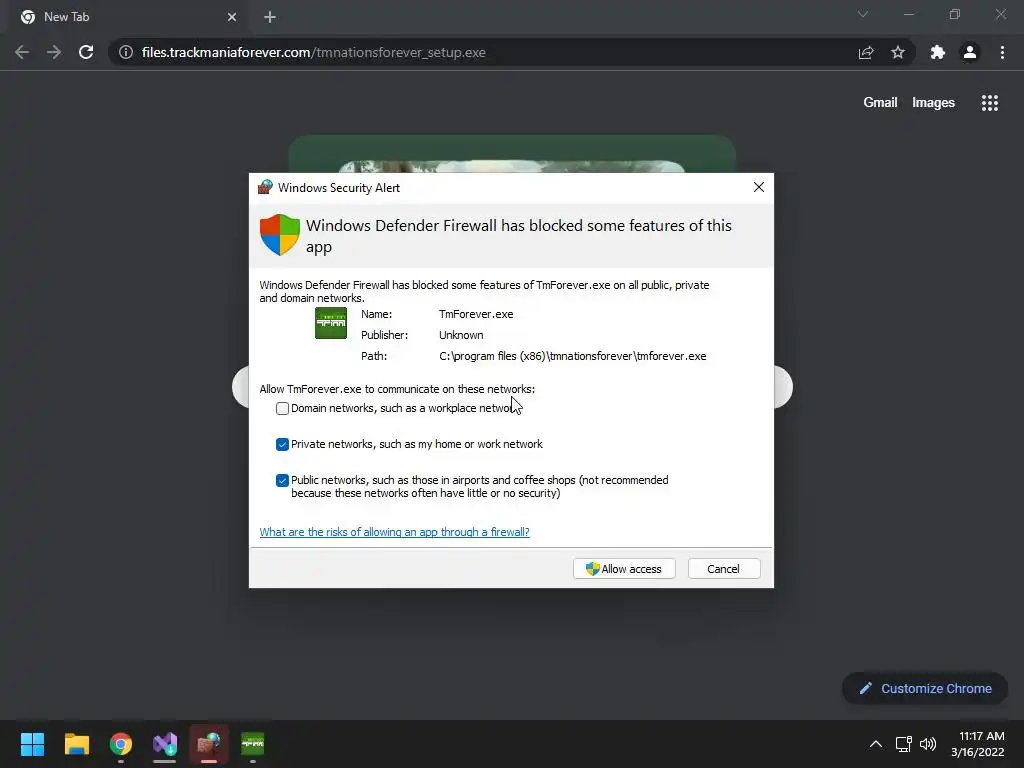This screenshot has width=1024, height=768.
Task: Click the TmForever.exe name text
Action: click(x=476, y=314)
